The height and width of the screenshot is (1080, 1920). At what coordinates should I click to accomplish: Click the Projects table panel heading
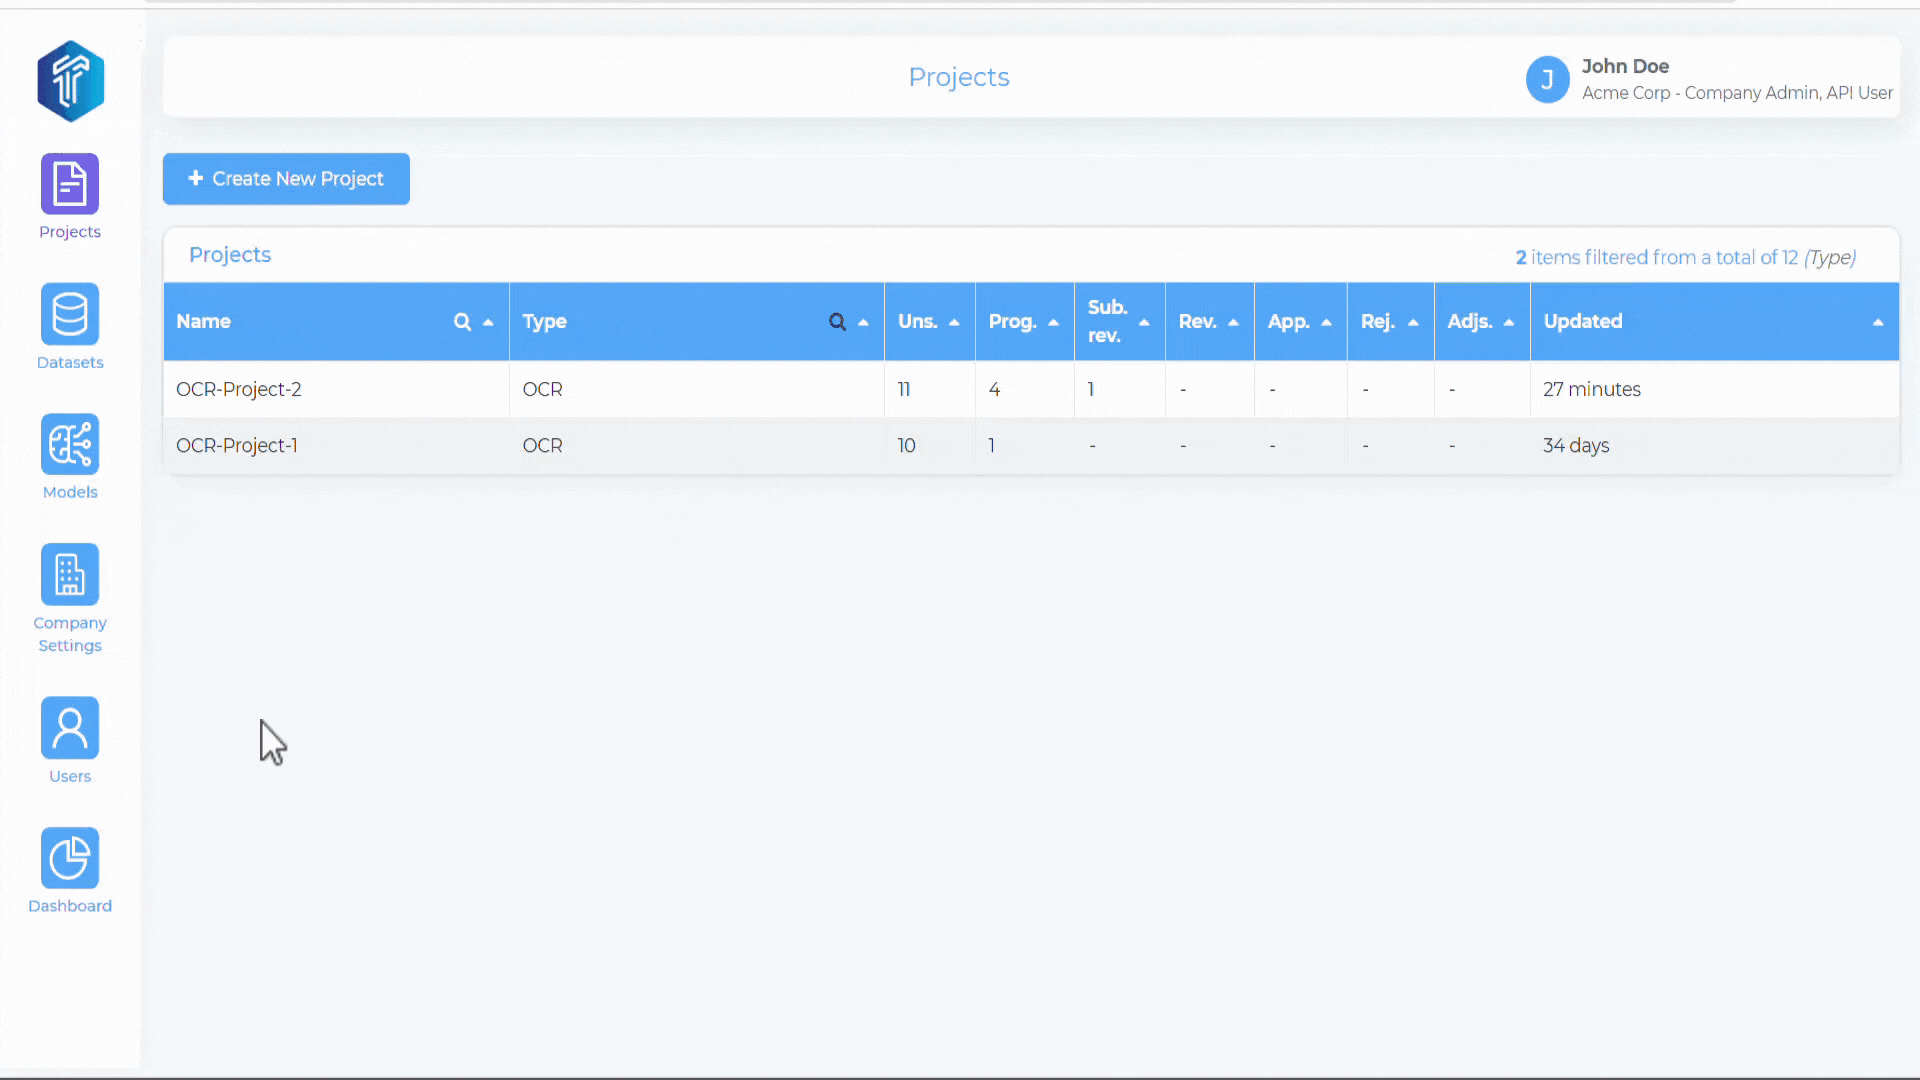tap(230, 254)
